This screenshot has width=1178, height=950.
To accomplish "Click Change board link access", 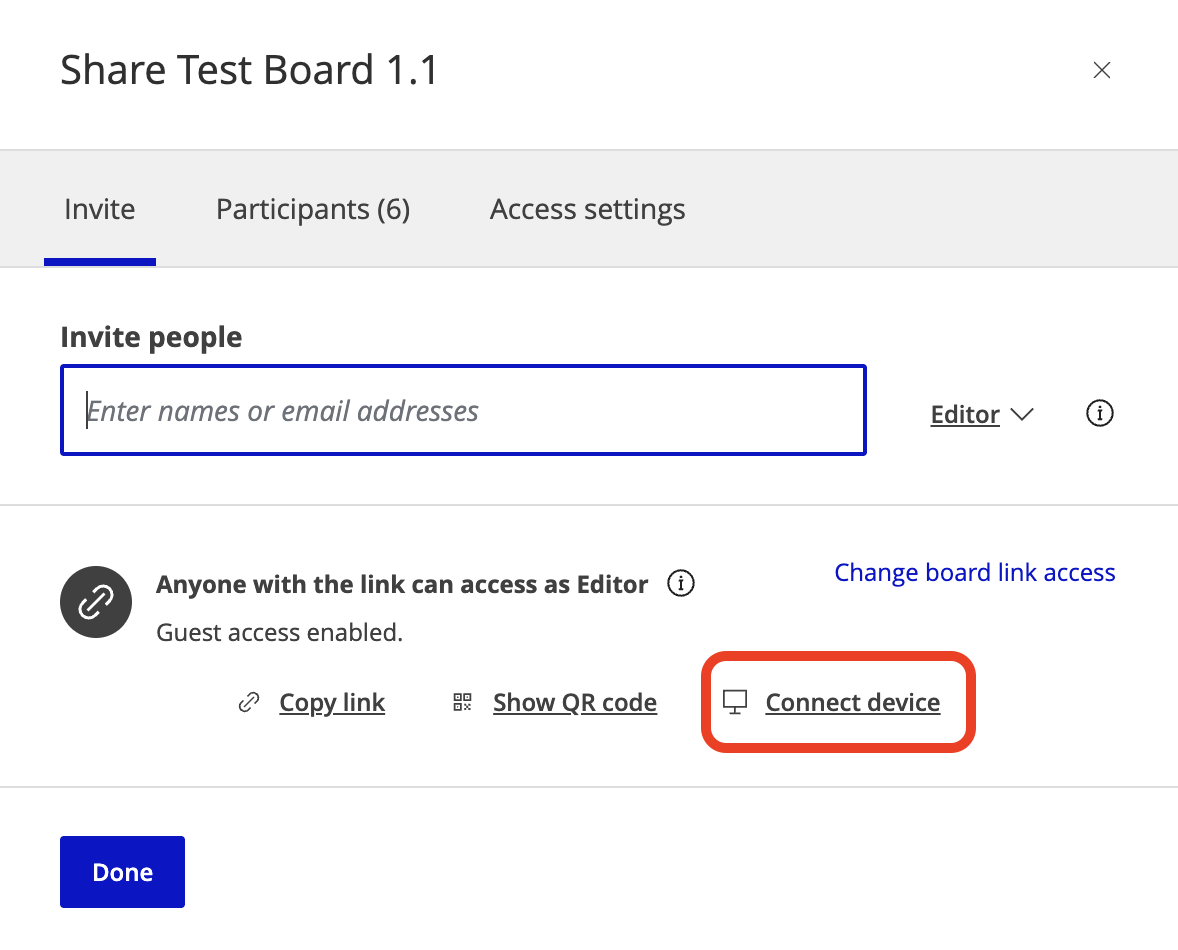I will click(x=974, y=572).
